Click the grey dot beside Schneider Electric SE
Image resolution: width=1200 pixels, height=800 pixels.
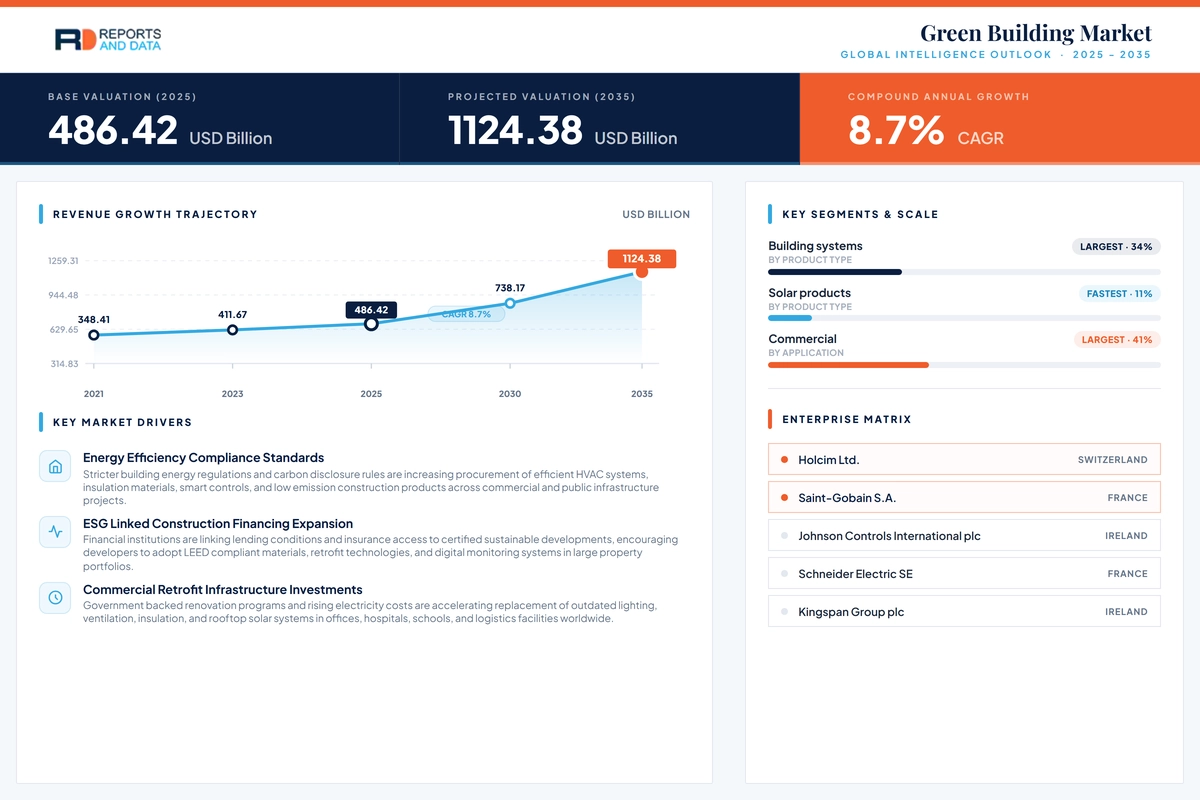784,574
